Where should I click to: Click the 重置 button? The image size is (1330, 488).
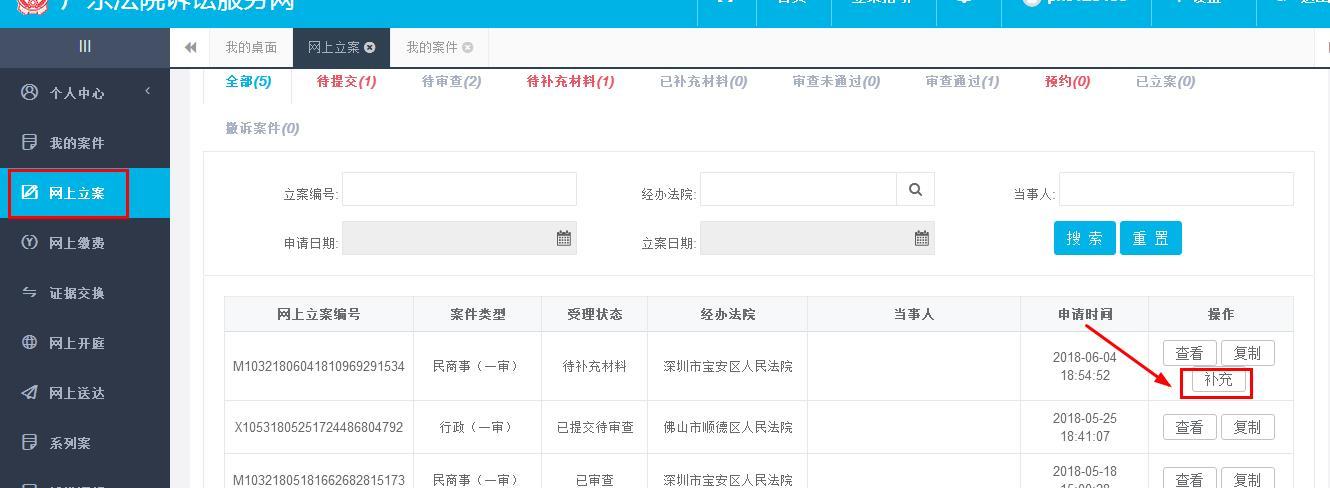tap(1151, 238)
